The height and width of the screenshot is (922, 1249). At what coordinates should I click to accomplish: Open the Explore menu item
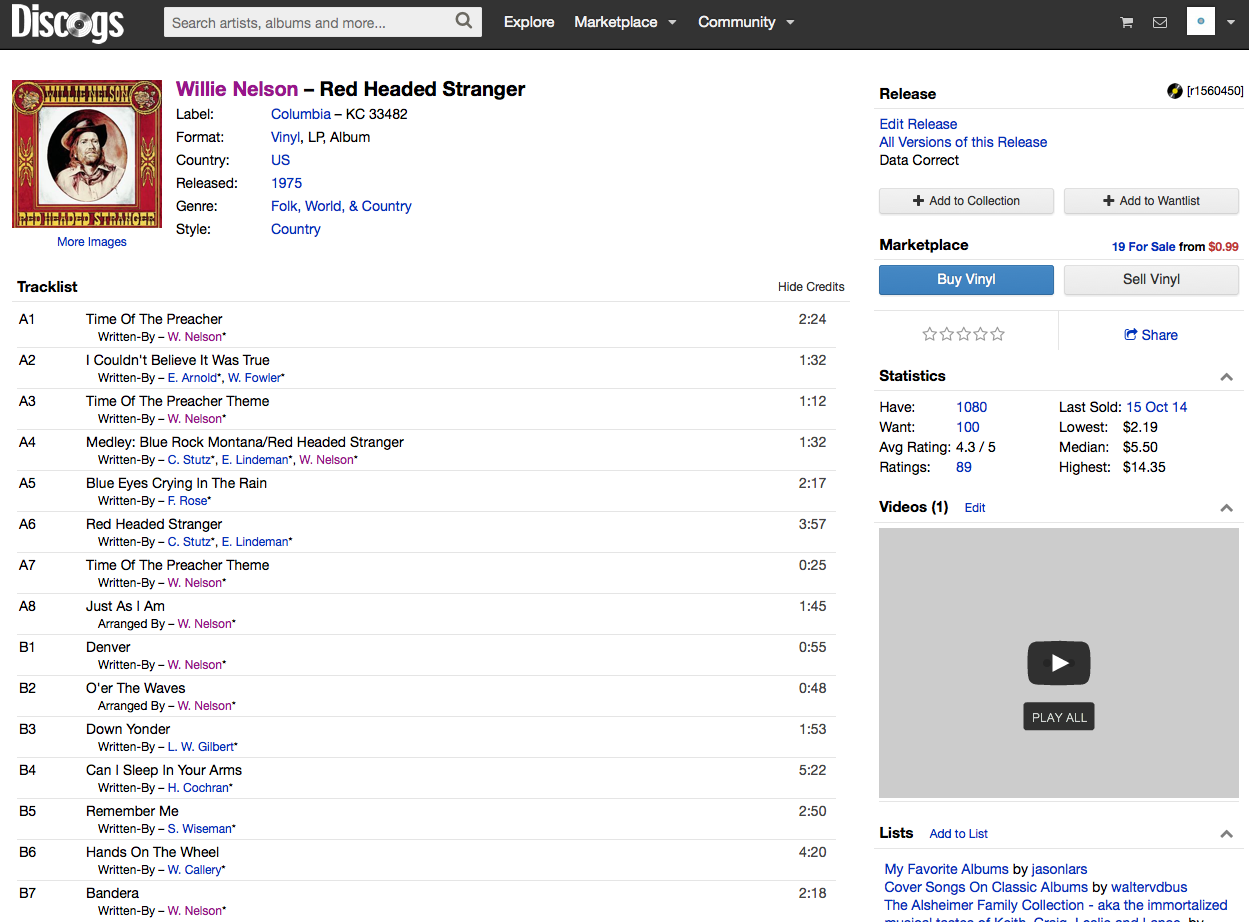(x=529, y=22)
